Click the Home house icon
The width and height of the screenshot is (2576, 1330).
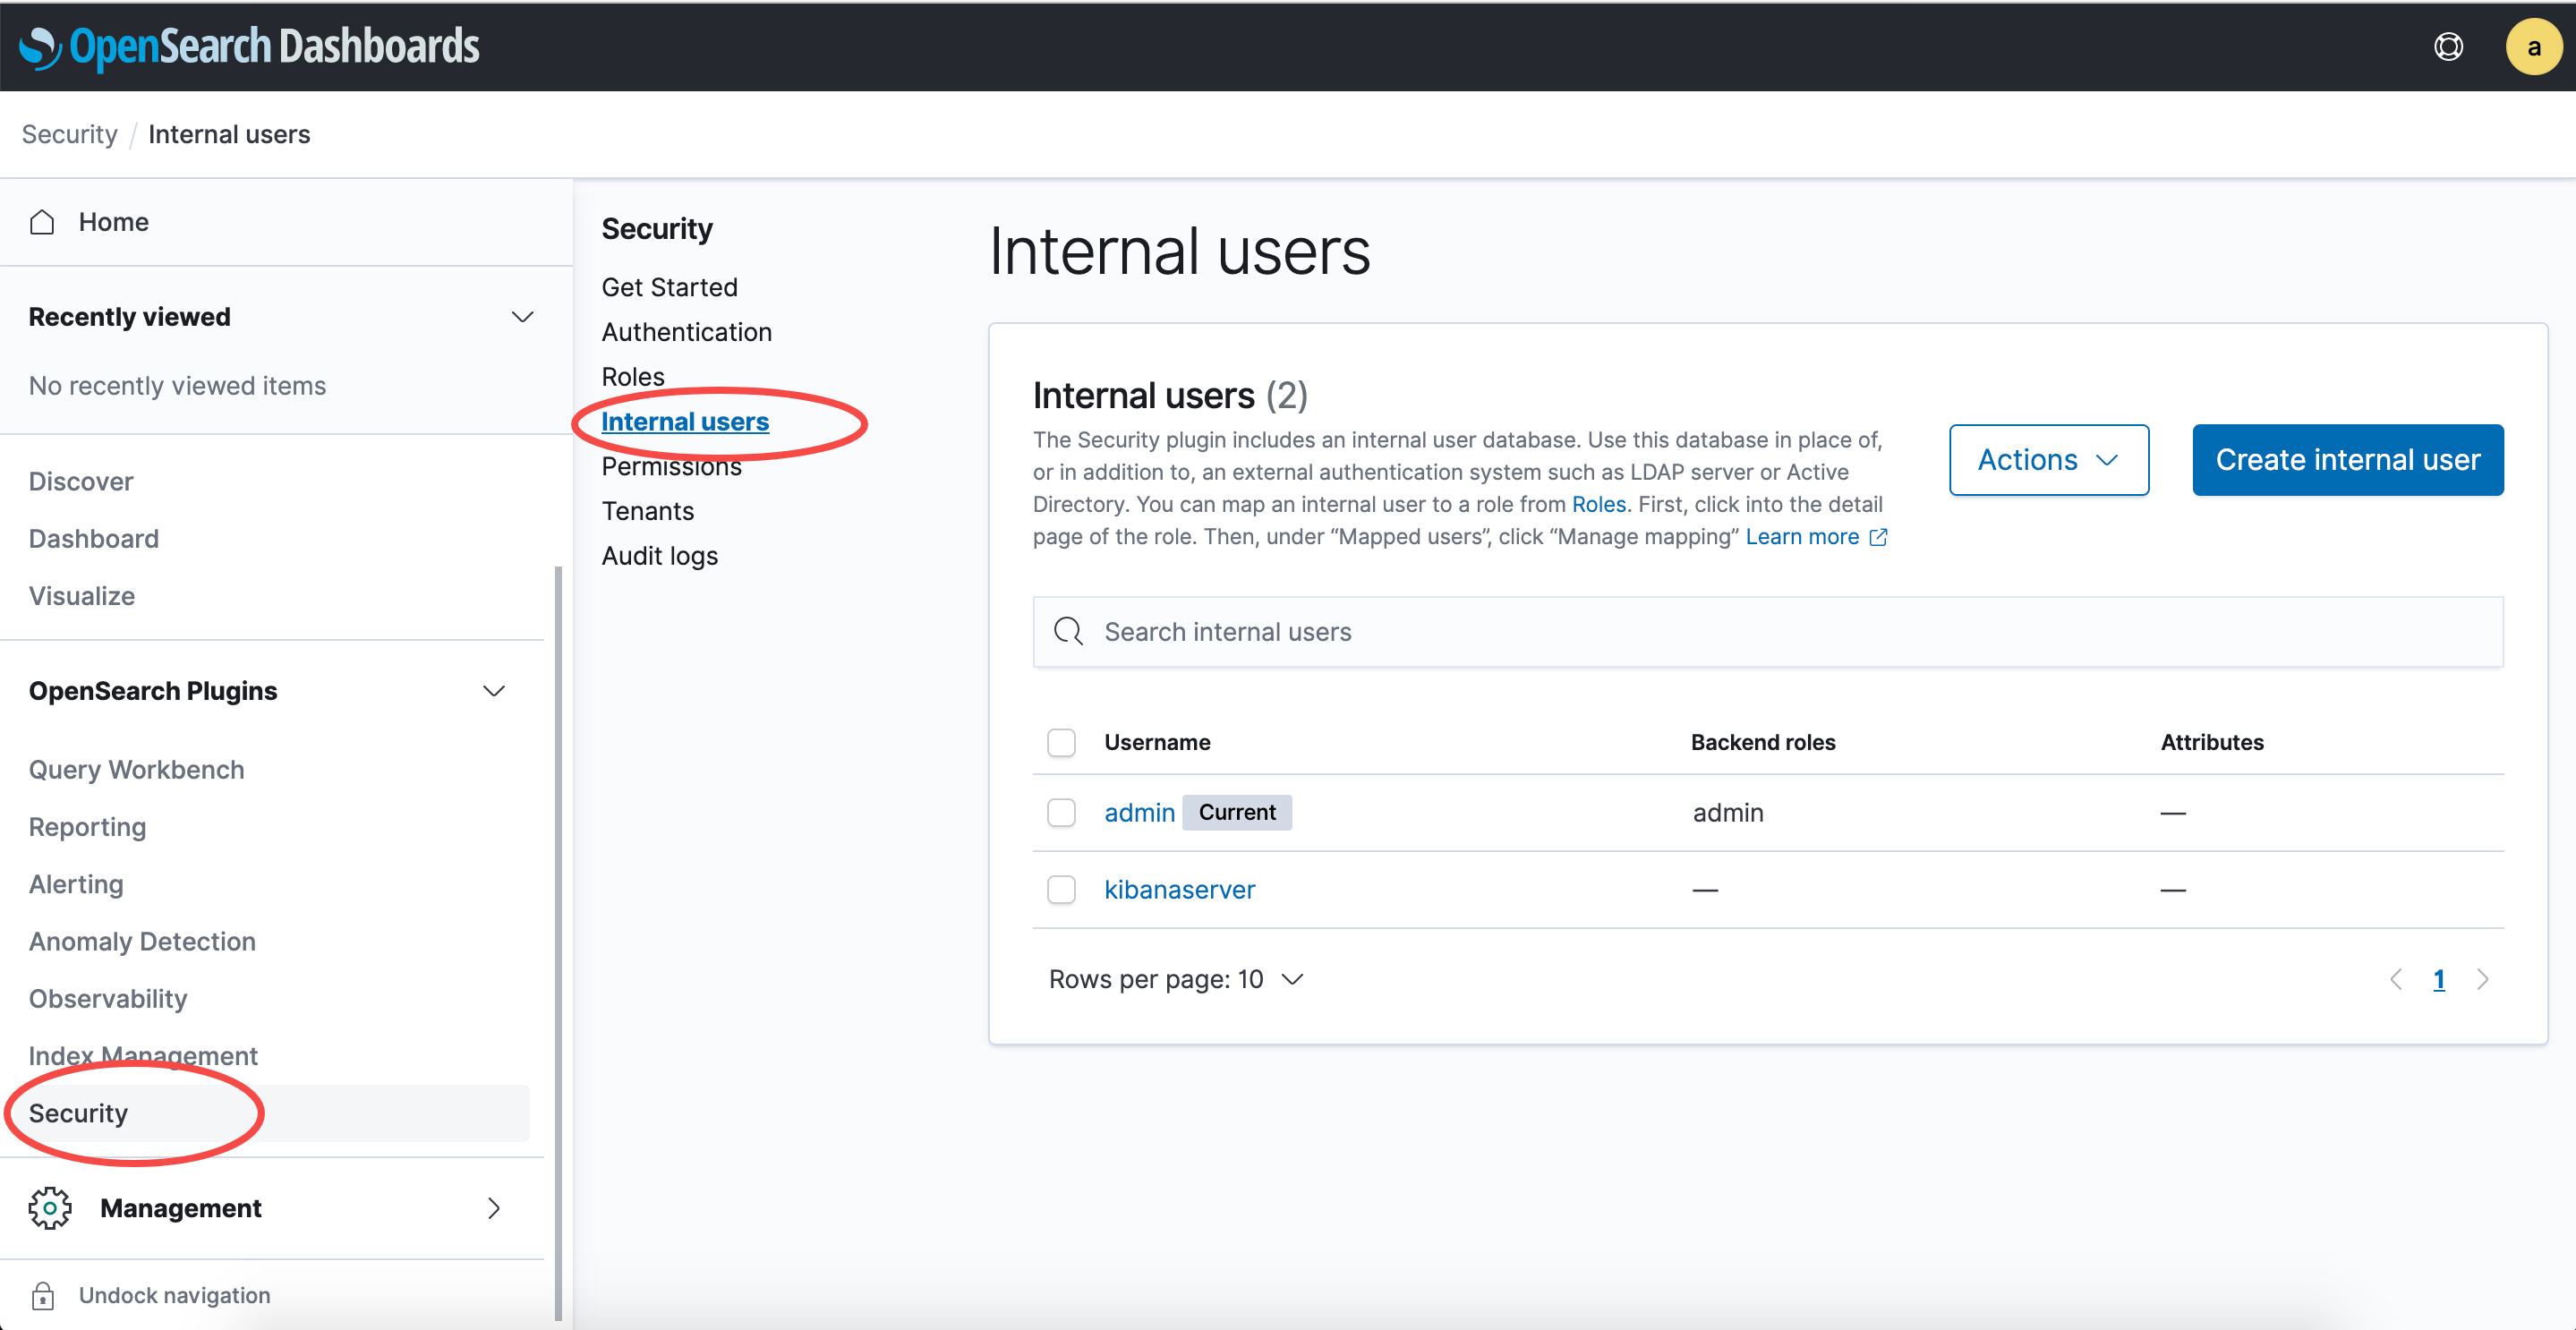tap(42, 222)
